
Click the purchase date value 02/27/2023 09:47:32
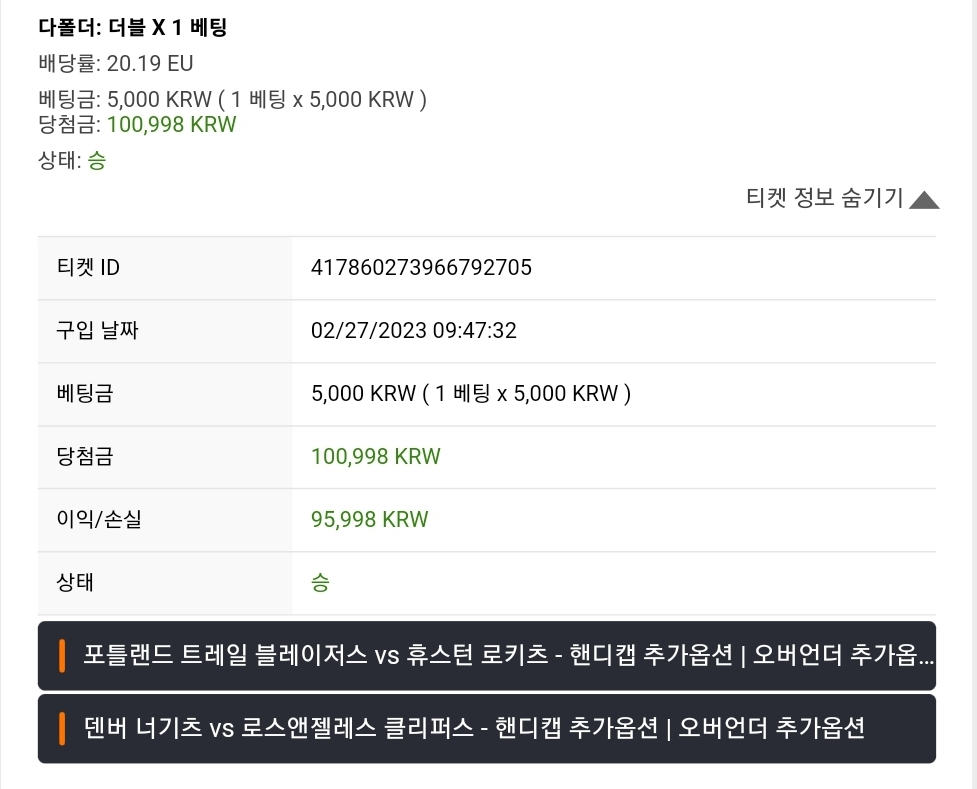point(414,330)
